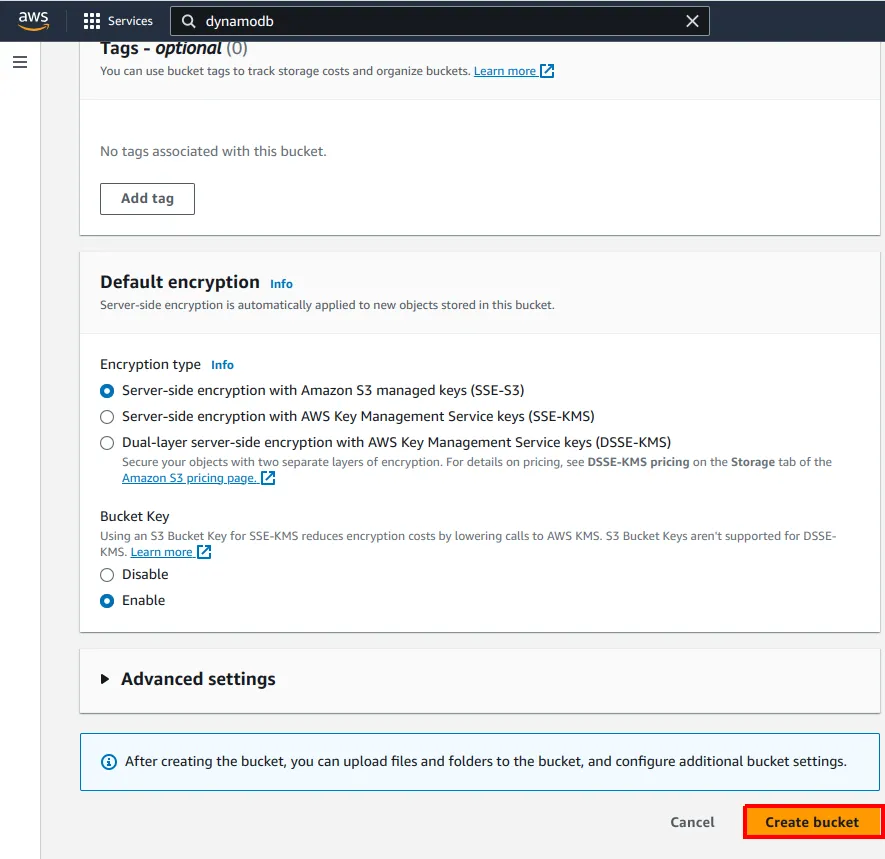
Task: Click the 'Default encryption' heading
Action: point(180,282)
